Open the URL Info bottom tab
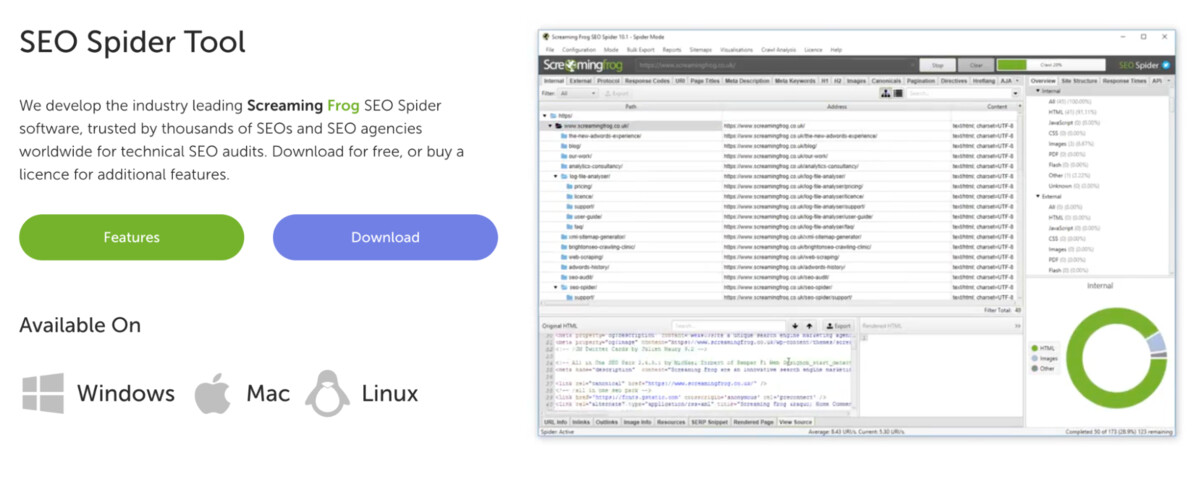This screenshot has width=1200, height=480. point(555,422)
